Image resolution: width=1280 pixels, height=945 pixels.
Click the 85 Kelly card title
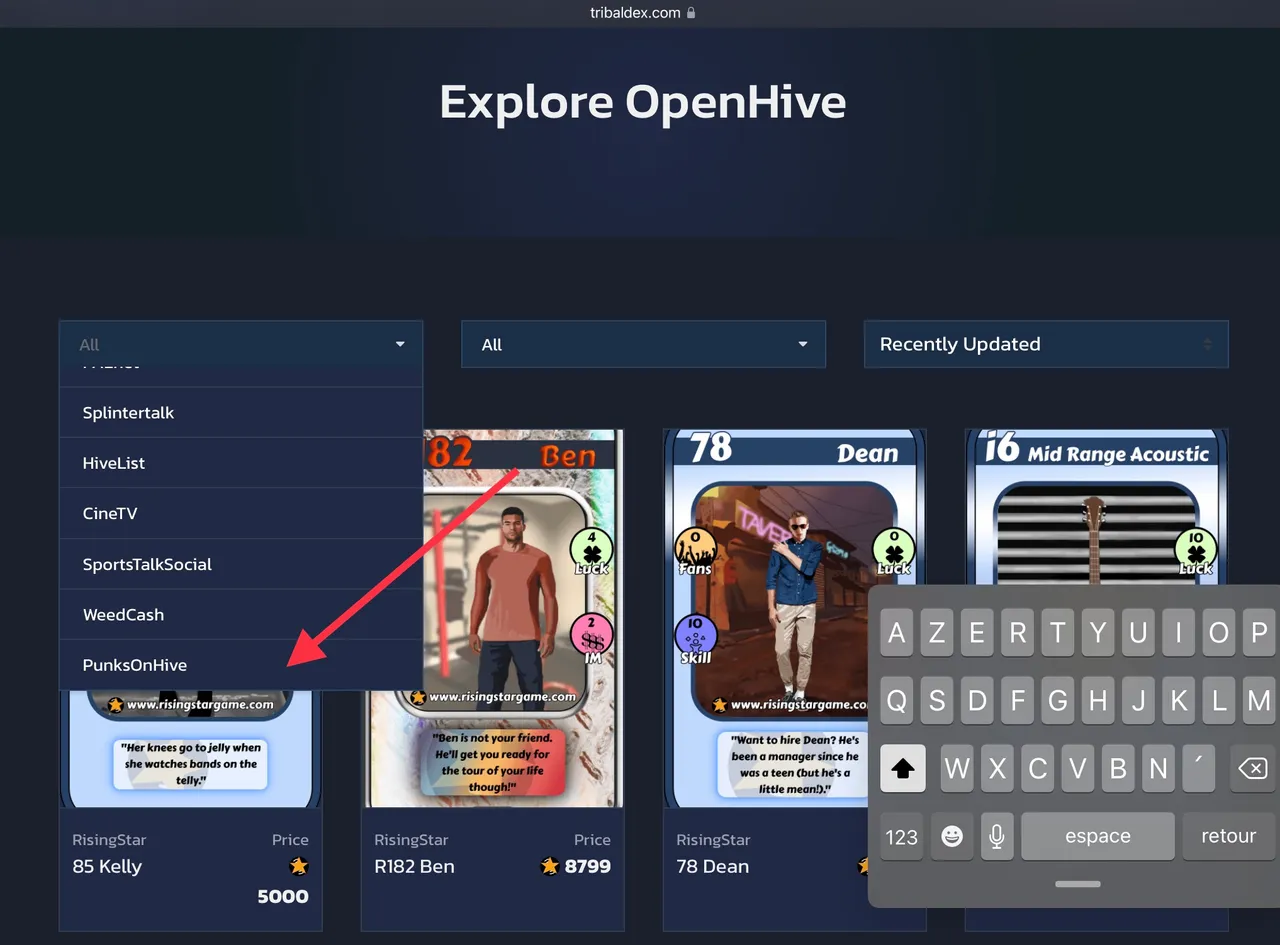pos(107,866)
